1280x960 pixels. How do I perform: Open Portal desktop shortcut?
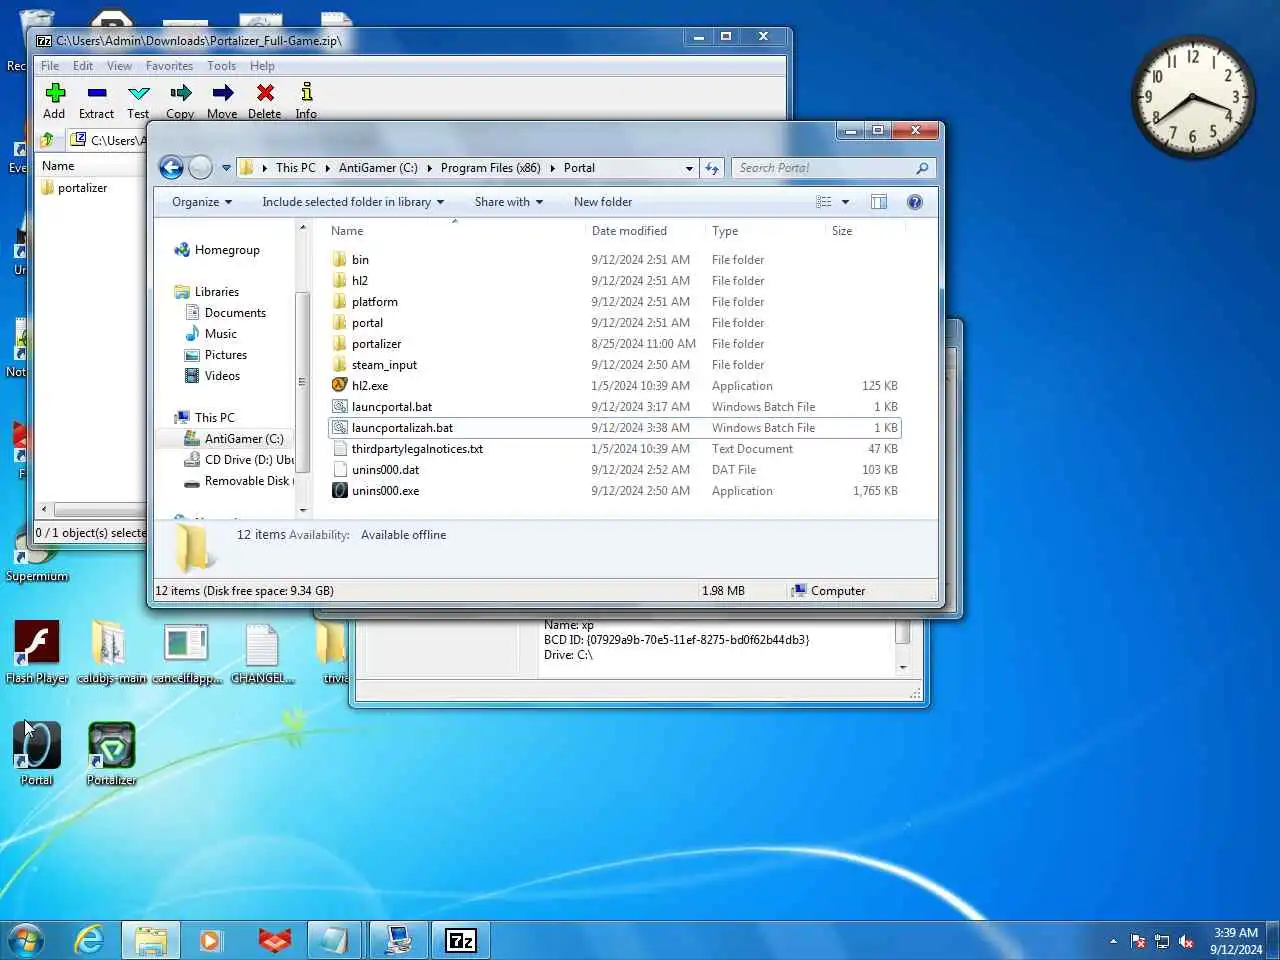(37, 753)
